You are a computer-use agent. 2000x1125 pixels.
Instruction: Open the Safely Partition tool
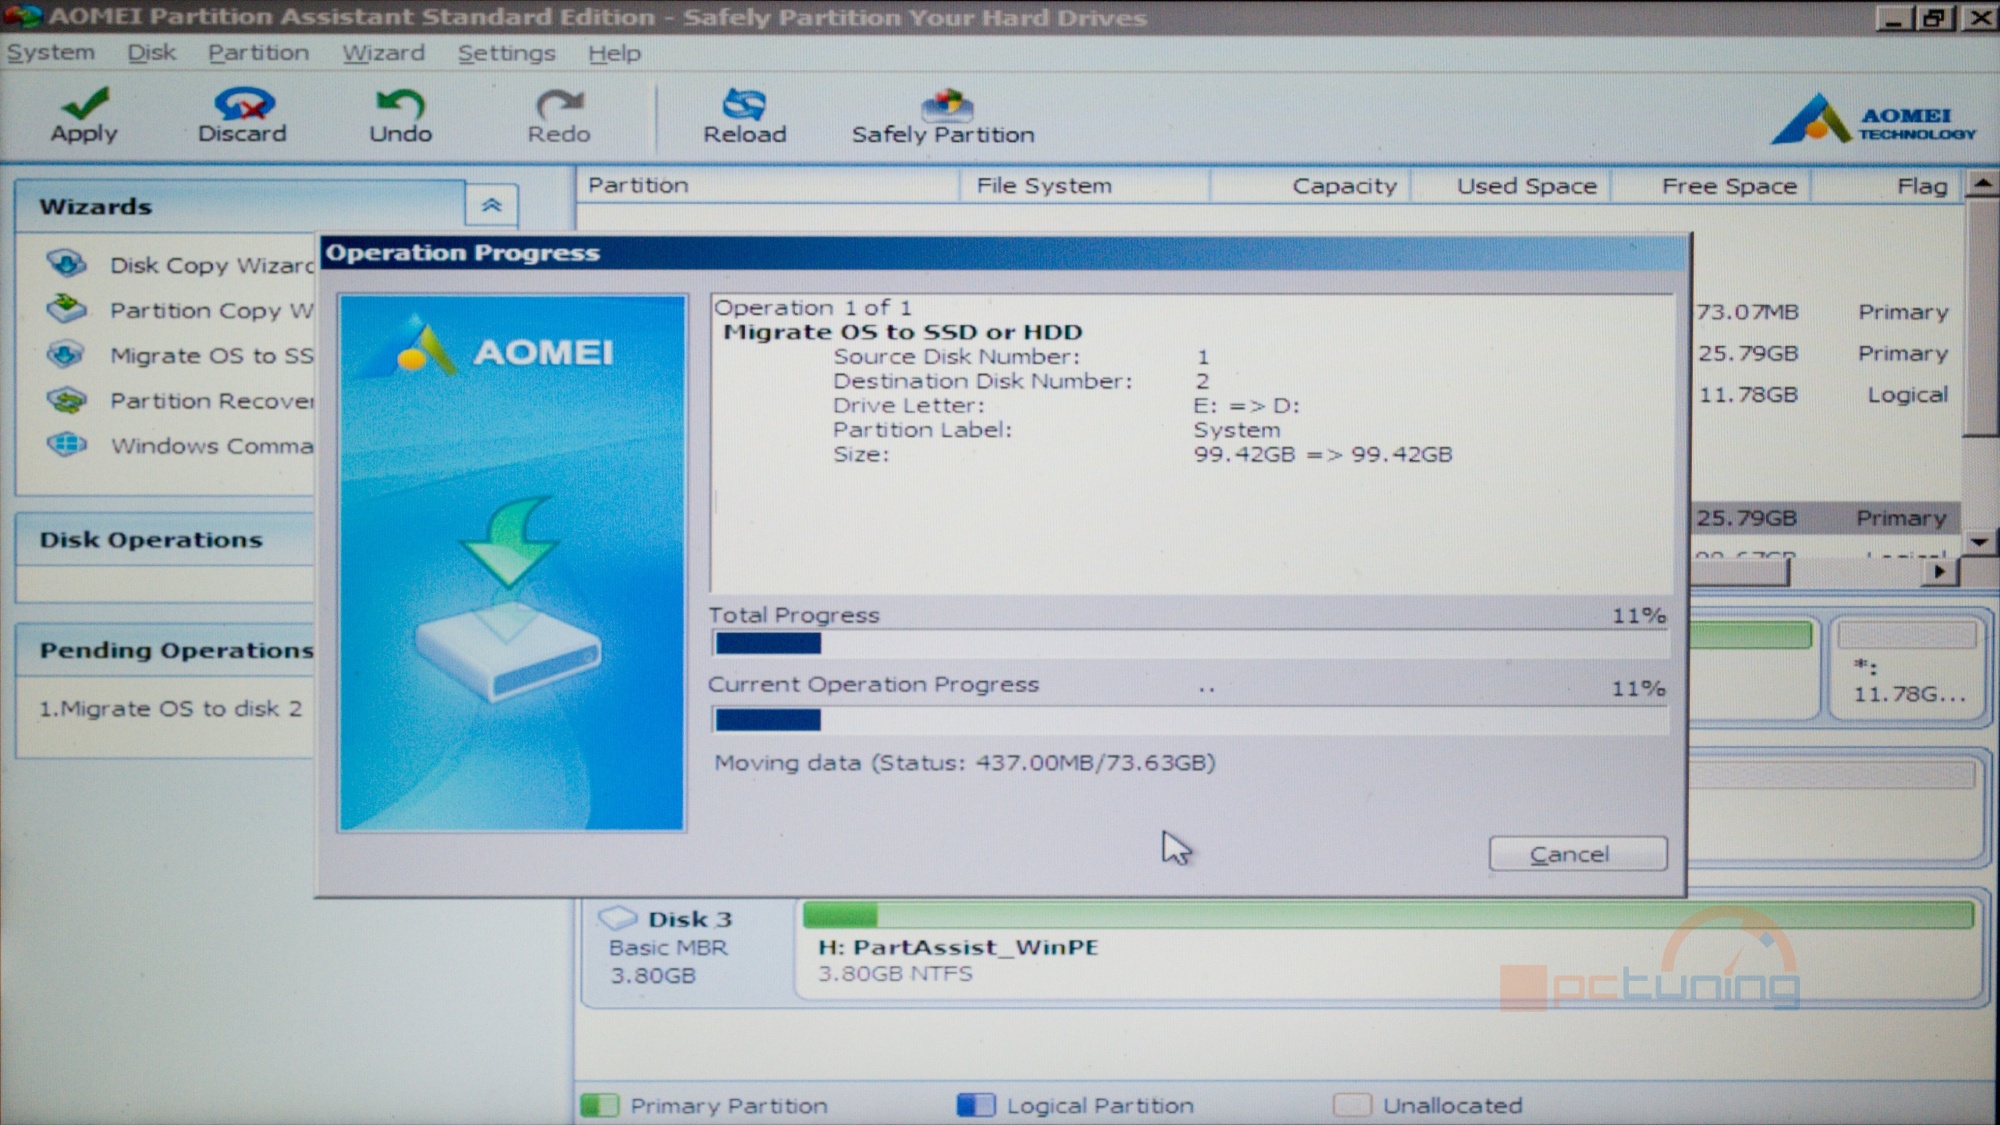point(943,117)
